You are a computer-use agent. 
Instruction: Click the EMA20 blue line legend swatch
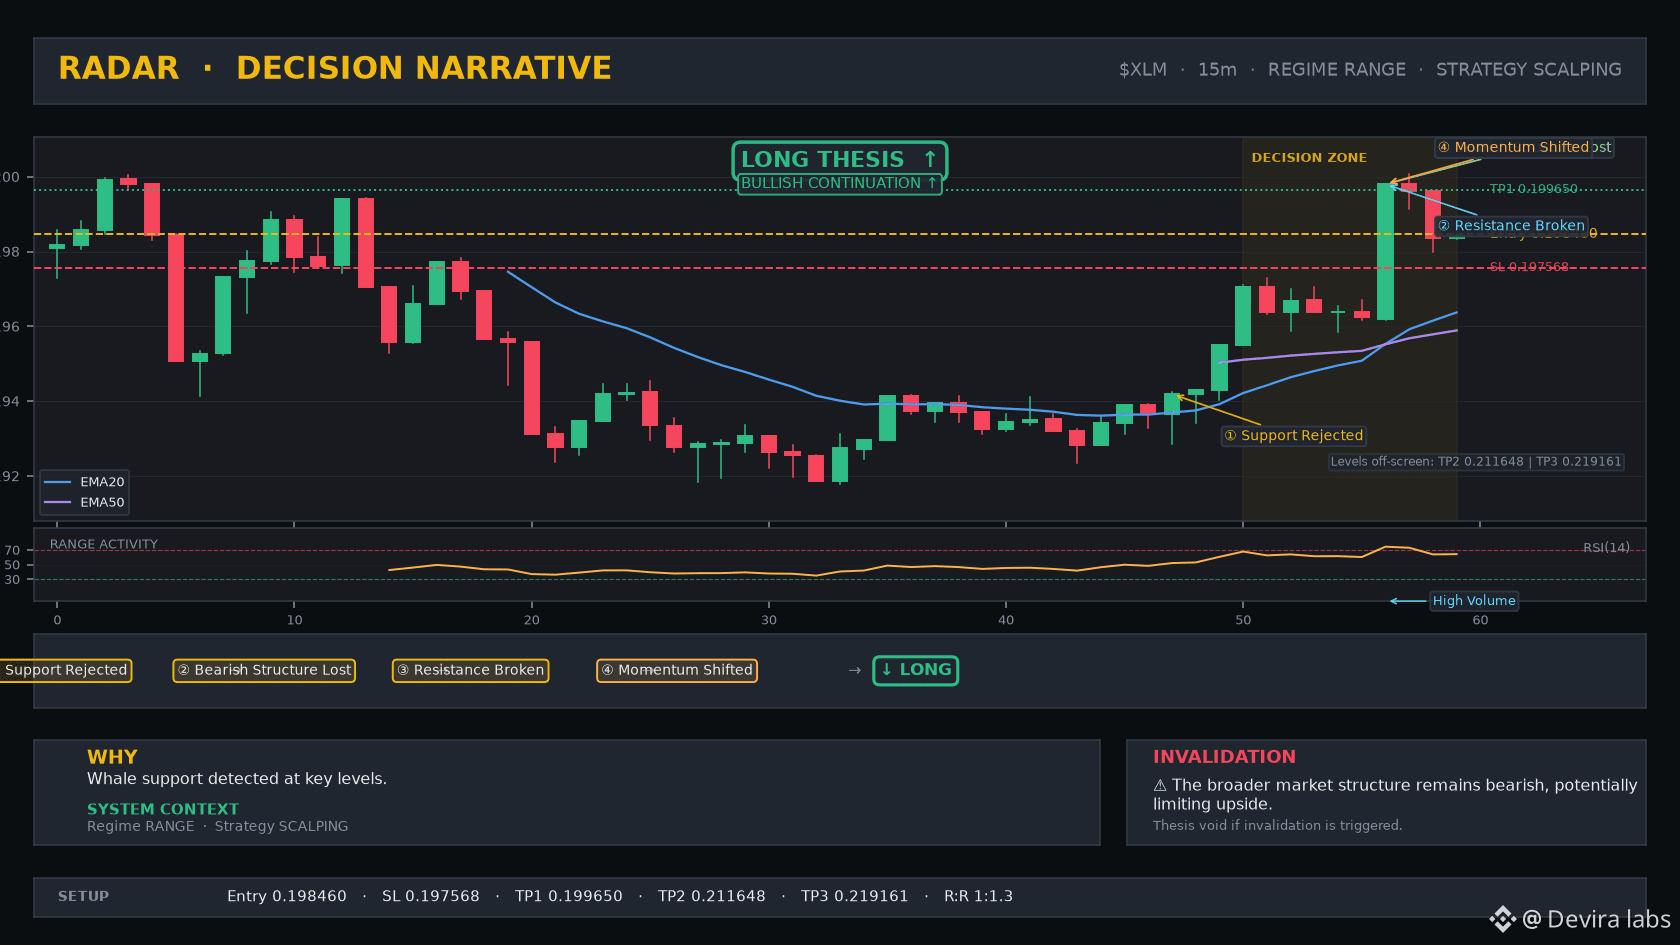pyautogui.click(x=58, y=482)
